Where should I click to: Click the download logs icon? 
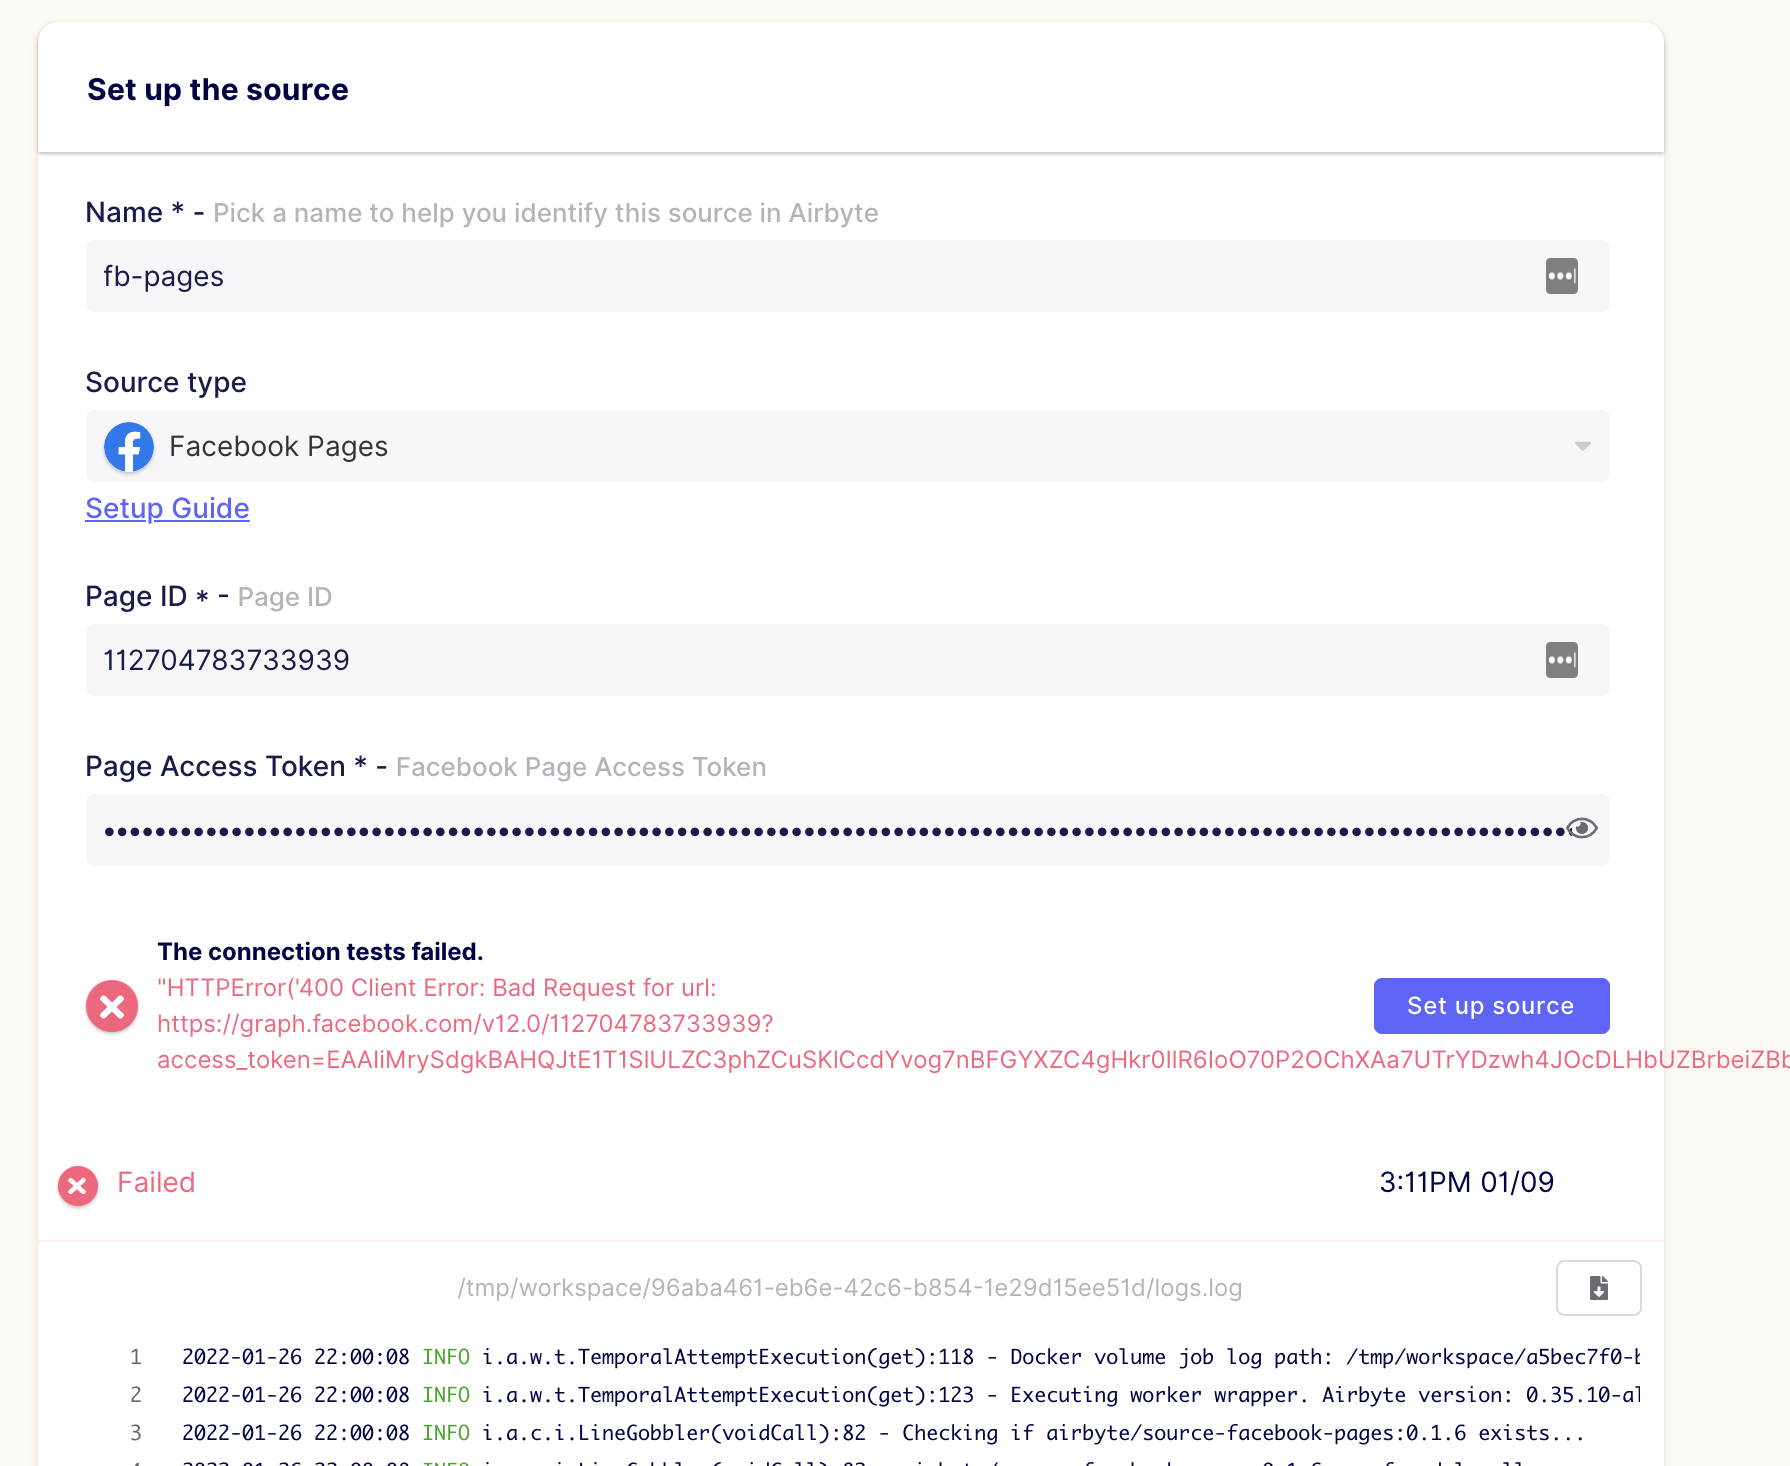(1598, 1288)
